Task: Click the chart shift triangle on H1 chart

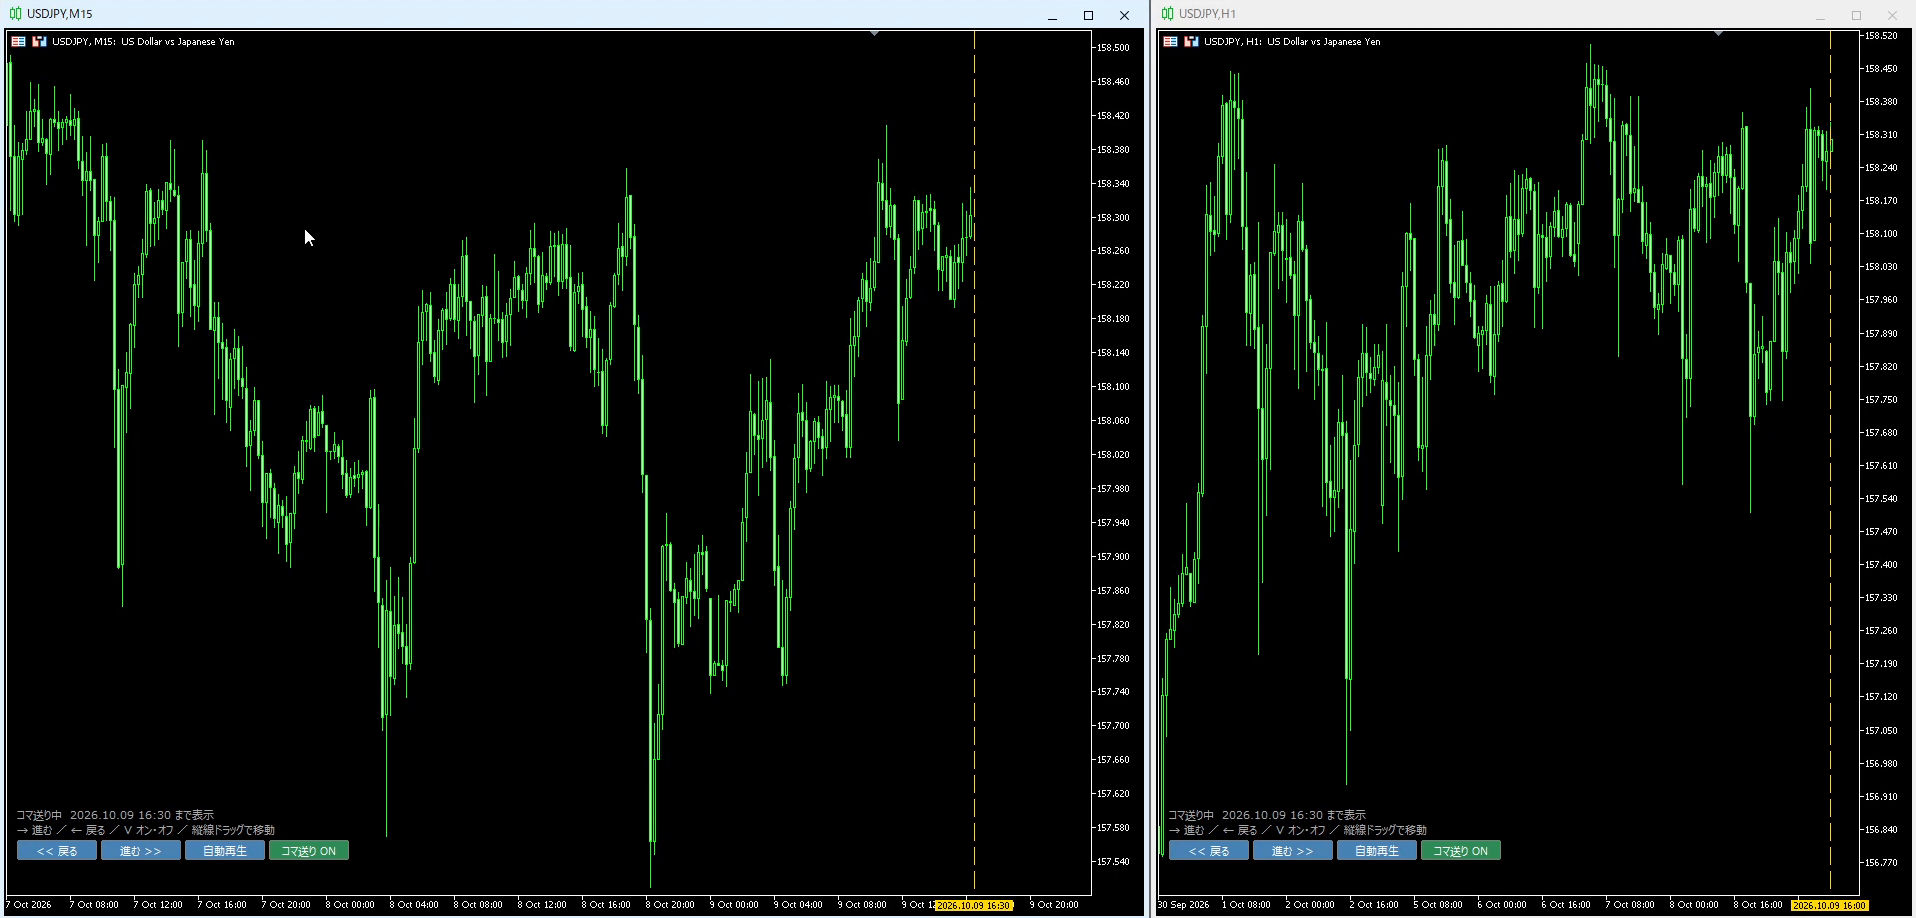Action: pos(1718,34)
